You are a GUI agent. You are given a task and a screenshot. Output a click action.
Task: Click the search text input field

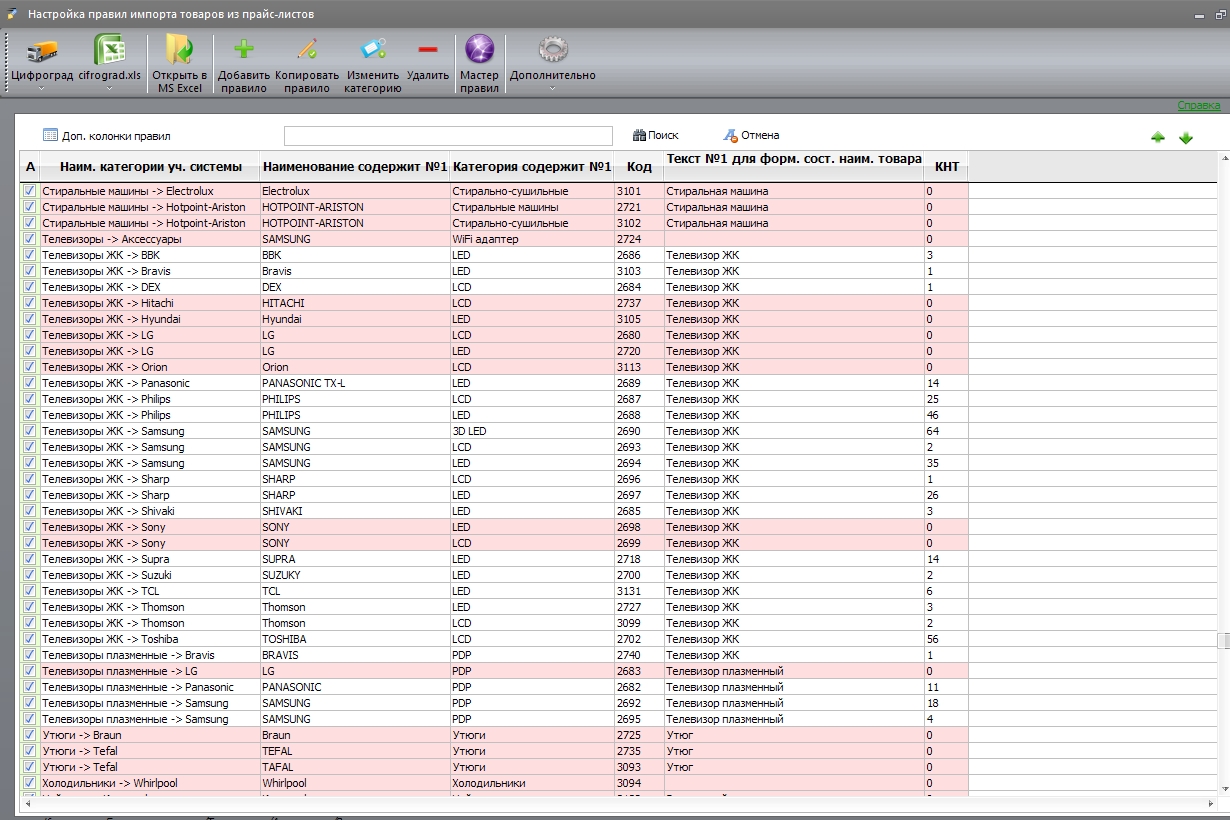tap(448, 135)
